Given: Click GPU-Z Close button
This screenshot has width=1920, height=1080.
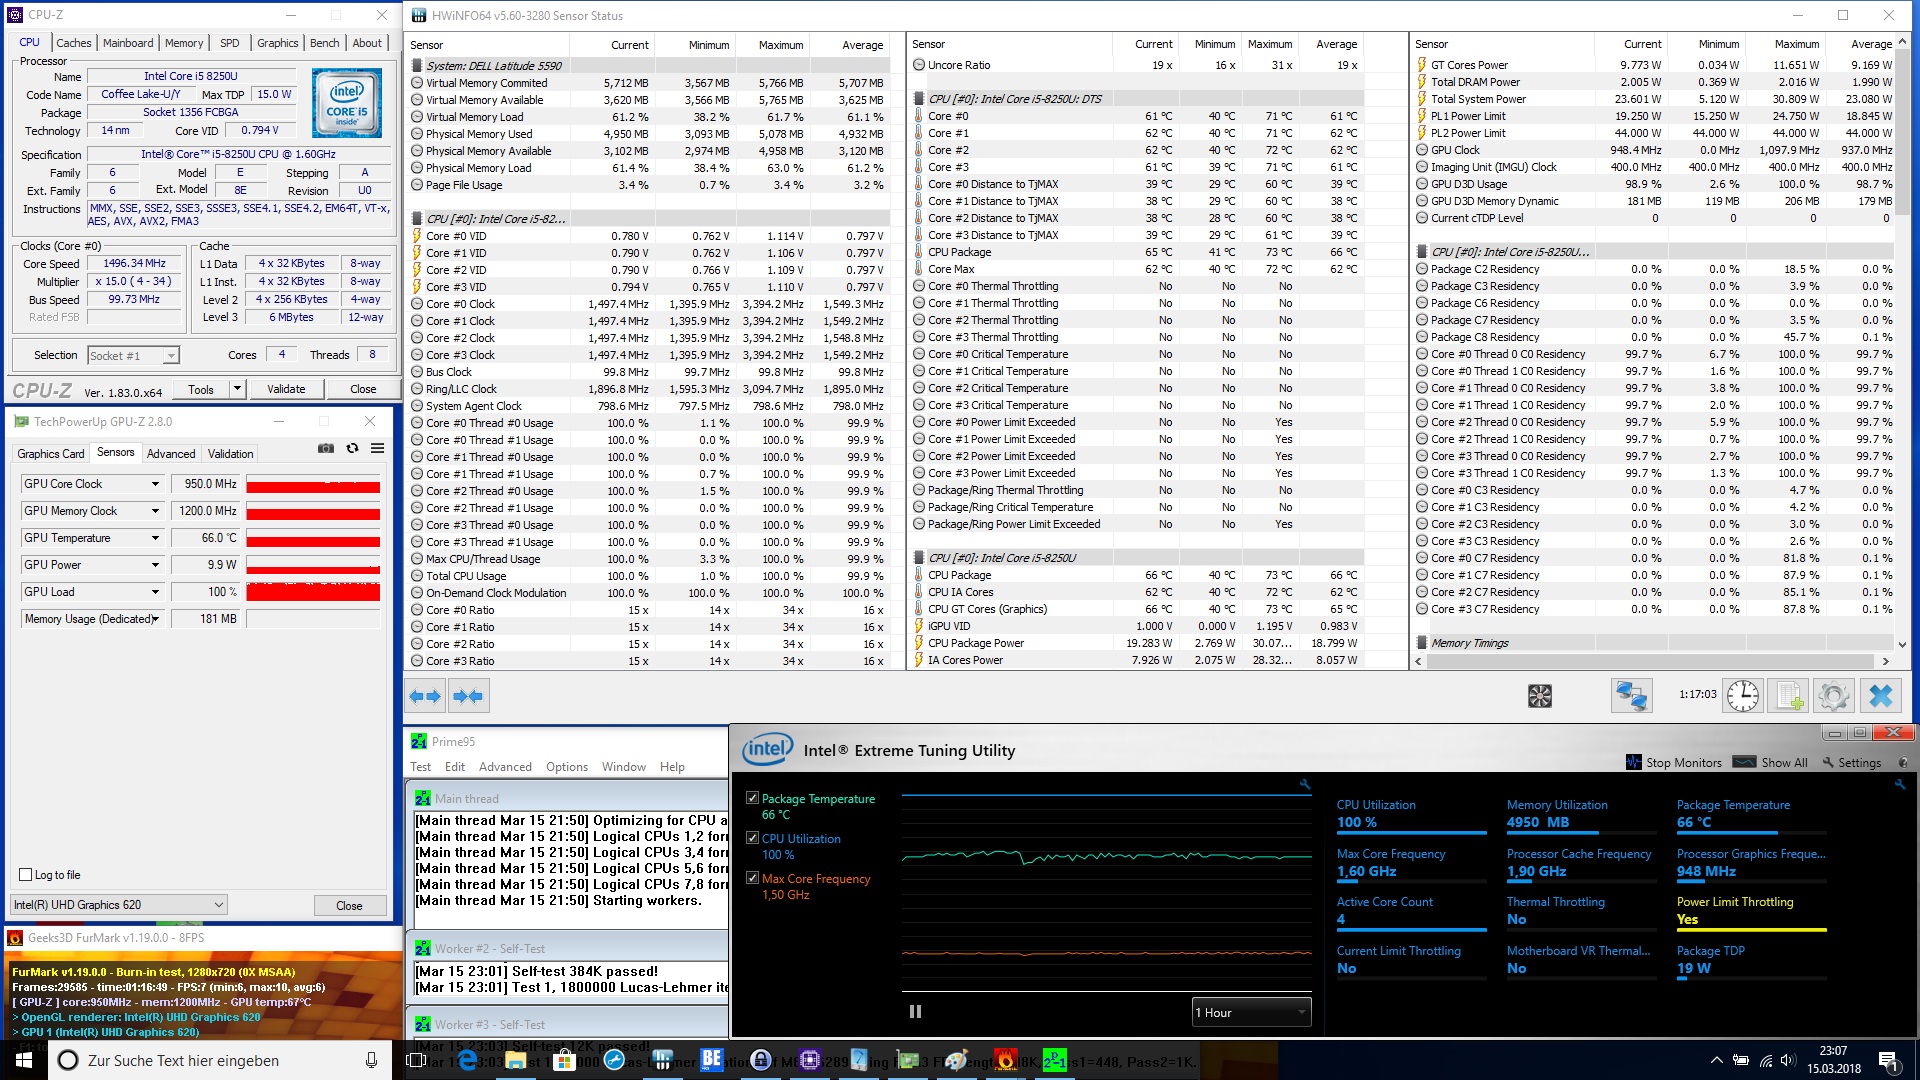Looking at the screenshot, I should coord(349,905).
